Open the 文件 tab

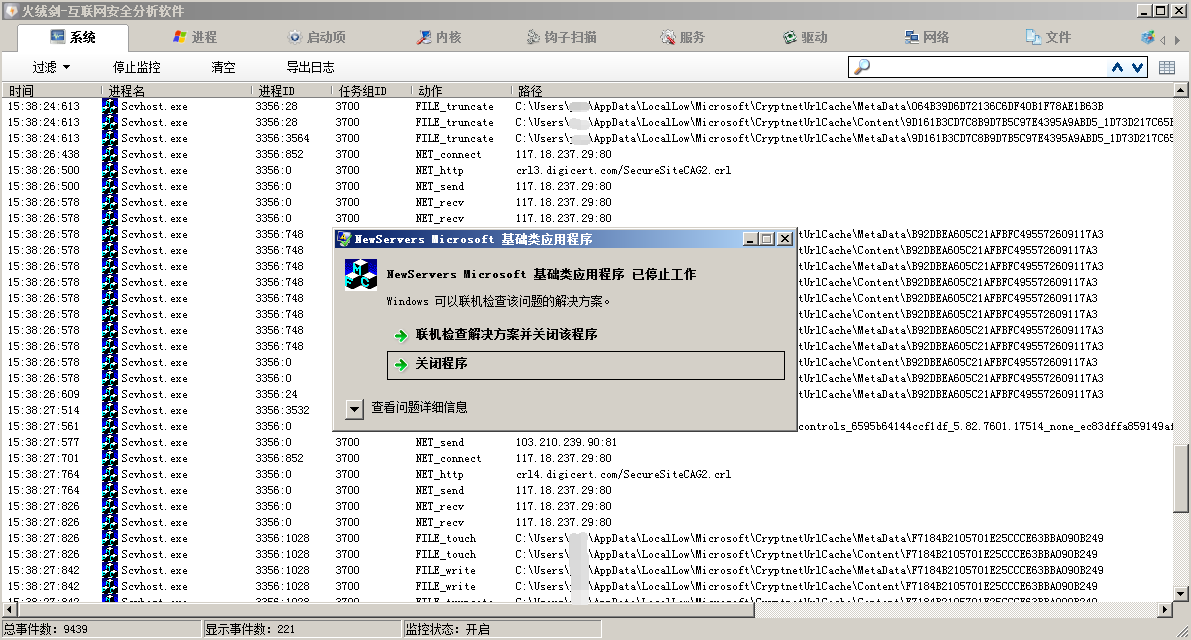tap(1048, 37)
